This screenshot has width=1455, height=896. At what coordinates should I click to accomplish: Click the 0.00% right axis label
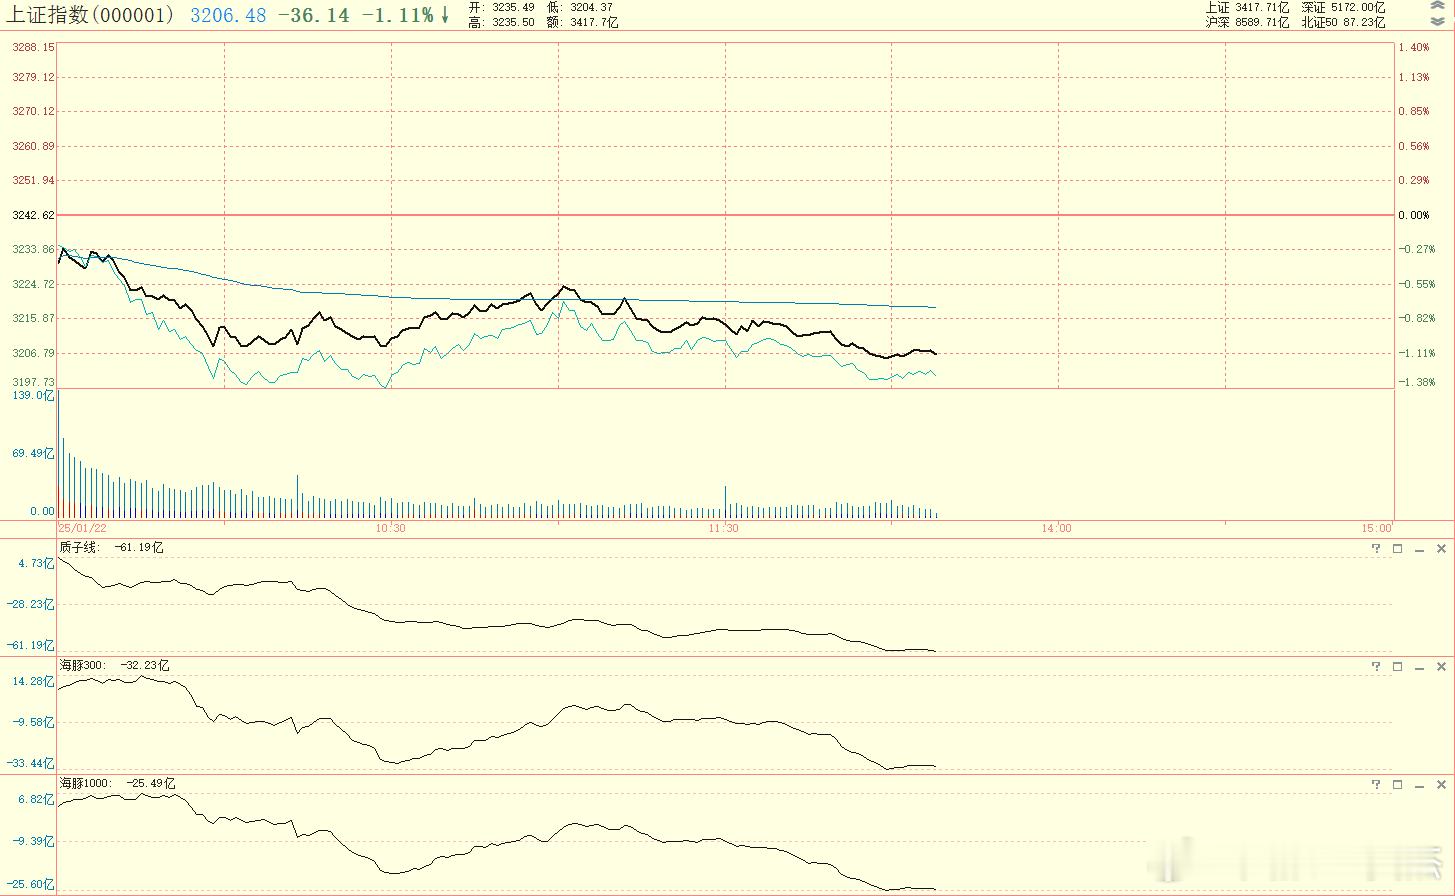point(1414,215)
